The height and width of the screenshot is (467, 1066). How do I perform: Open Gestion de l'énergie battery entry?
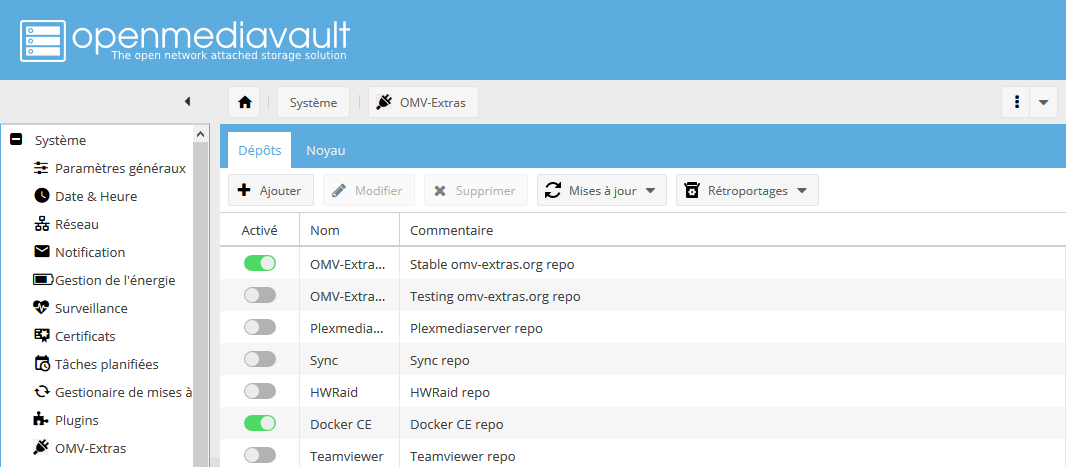point(114,280)
